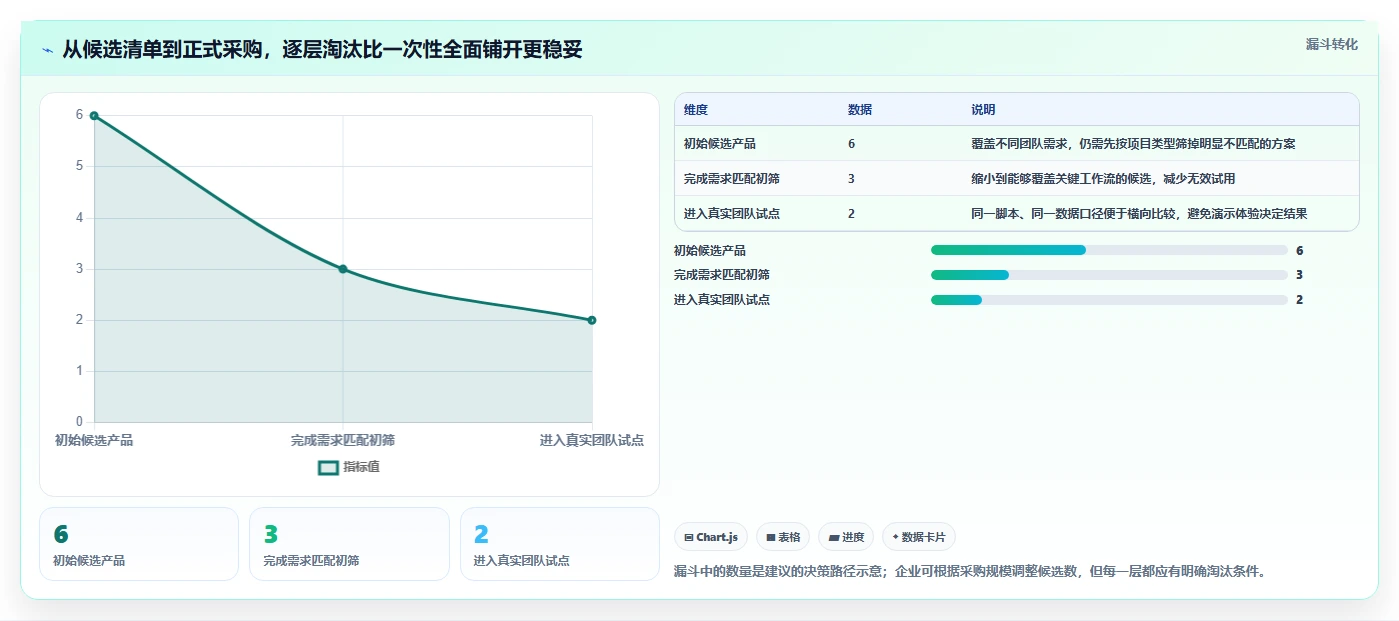Click the title 从候选清单到正式采购
Viewport: 1399px width, 621px height.
(322, 50)
